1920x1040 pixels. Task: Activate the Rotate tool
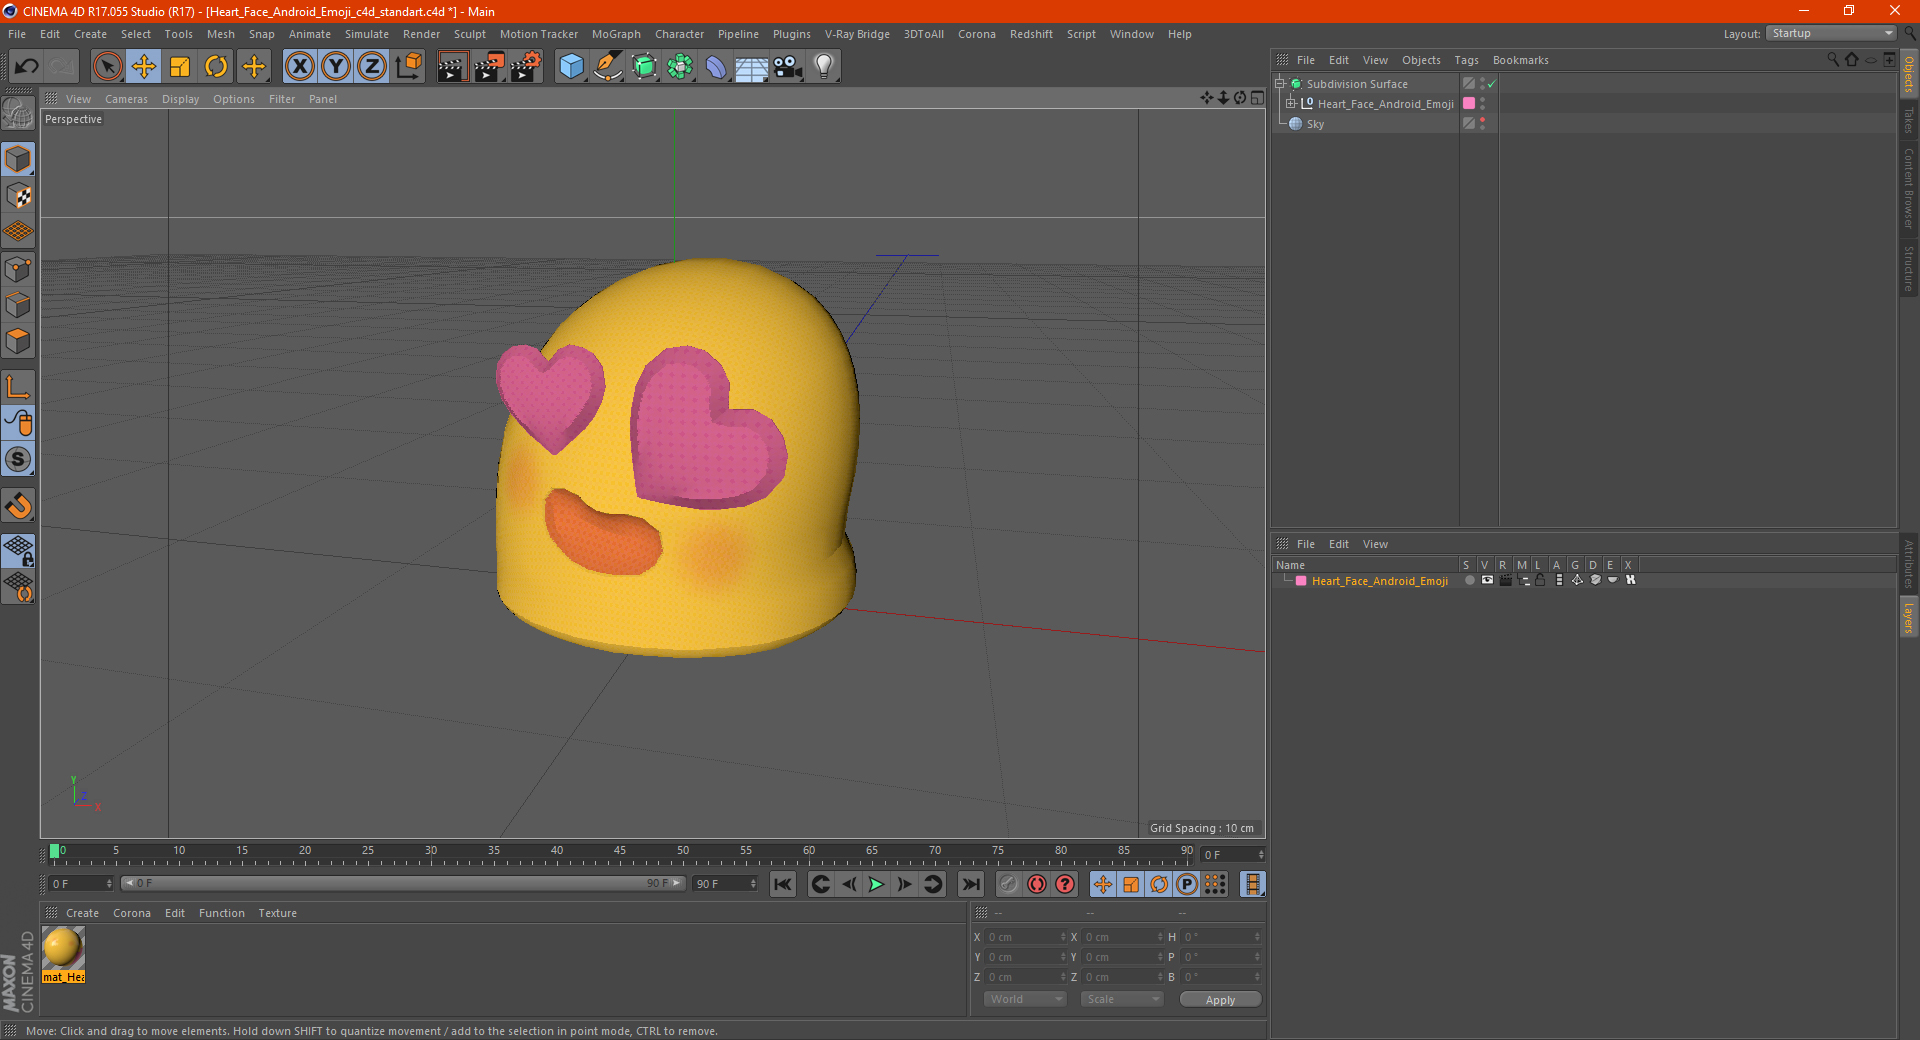pyautogui.click(x=216, y=67)
